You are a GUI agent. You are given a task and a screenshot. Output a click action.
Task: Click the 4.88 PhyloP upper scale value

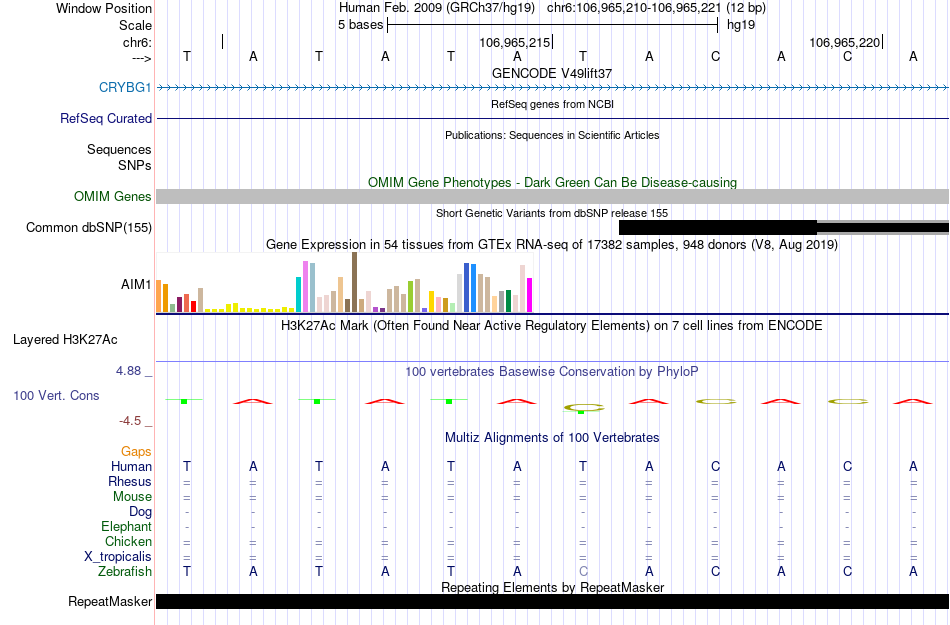coord(128,371)
